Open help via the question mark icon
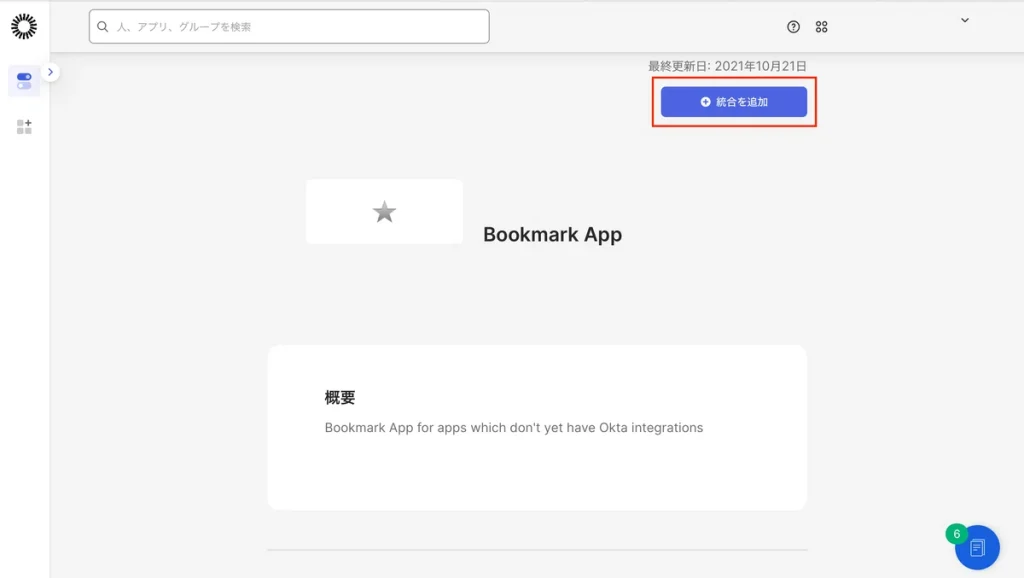This screenshot has width=1024, height=578. click(x=794, y=27)
